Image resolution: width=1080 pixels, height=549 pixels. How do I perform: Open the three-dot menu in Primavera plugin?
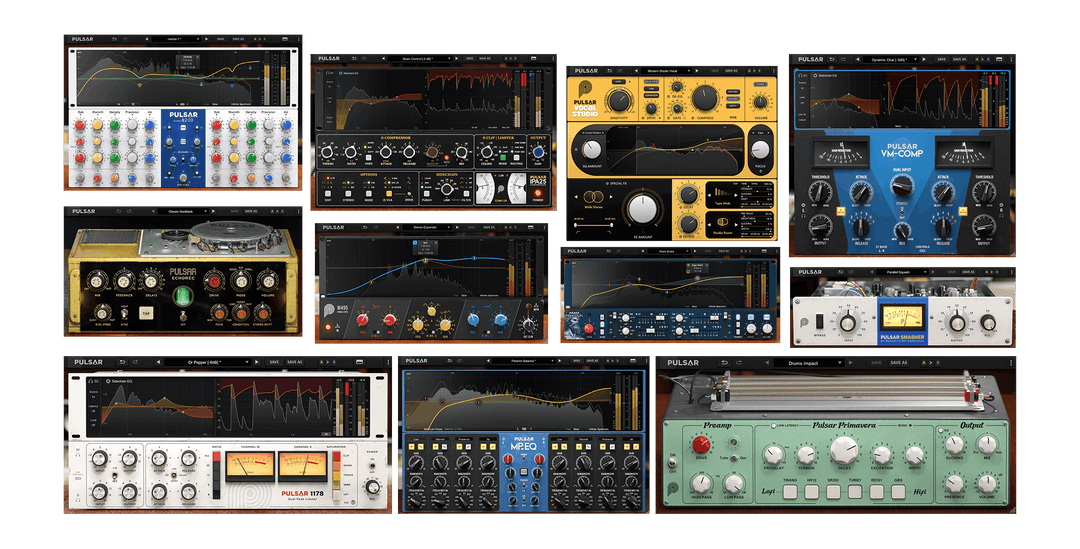(x=1011, y=362)
